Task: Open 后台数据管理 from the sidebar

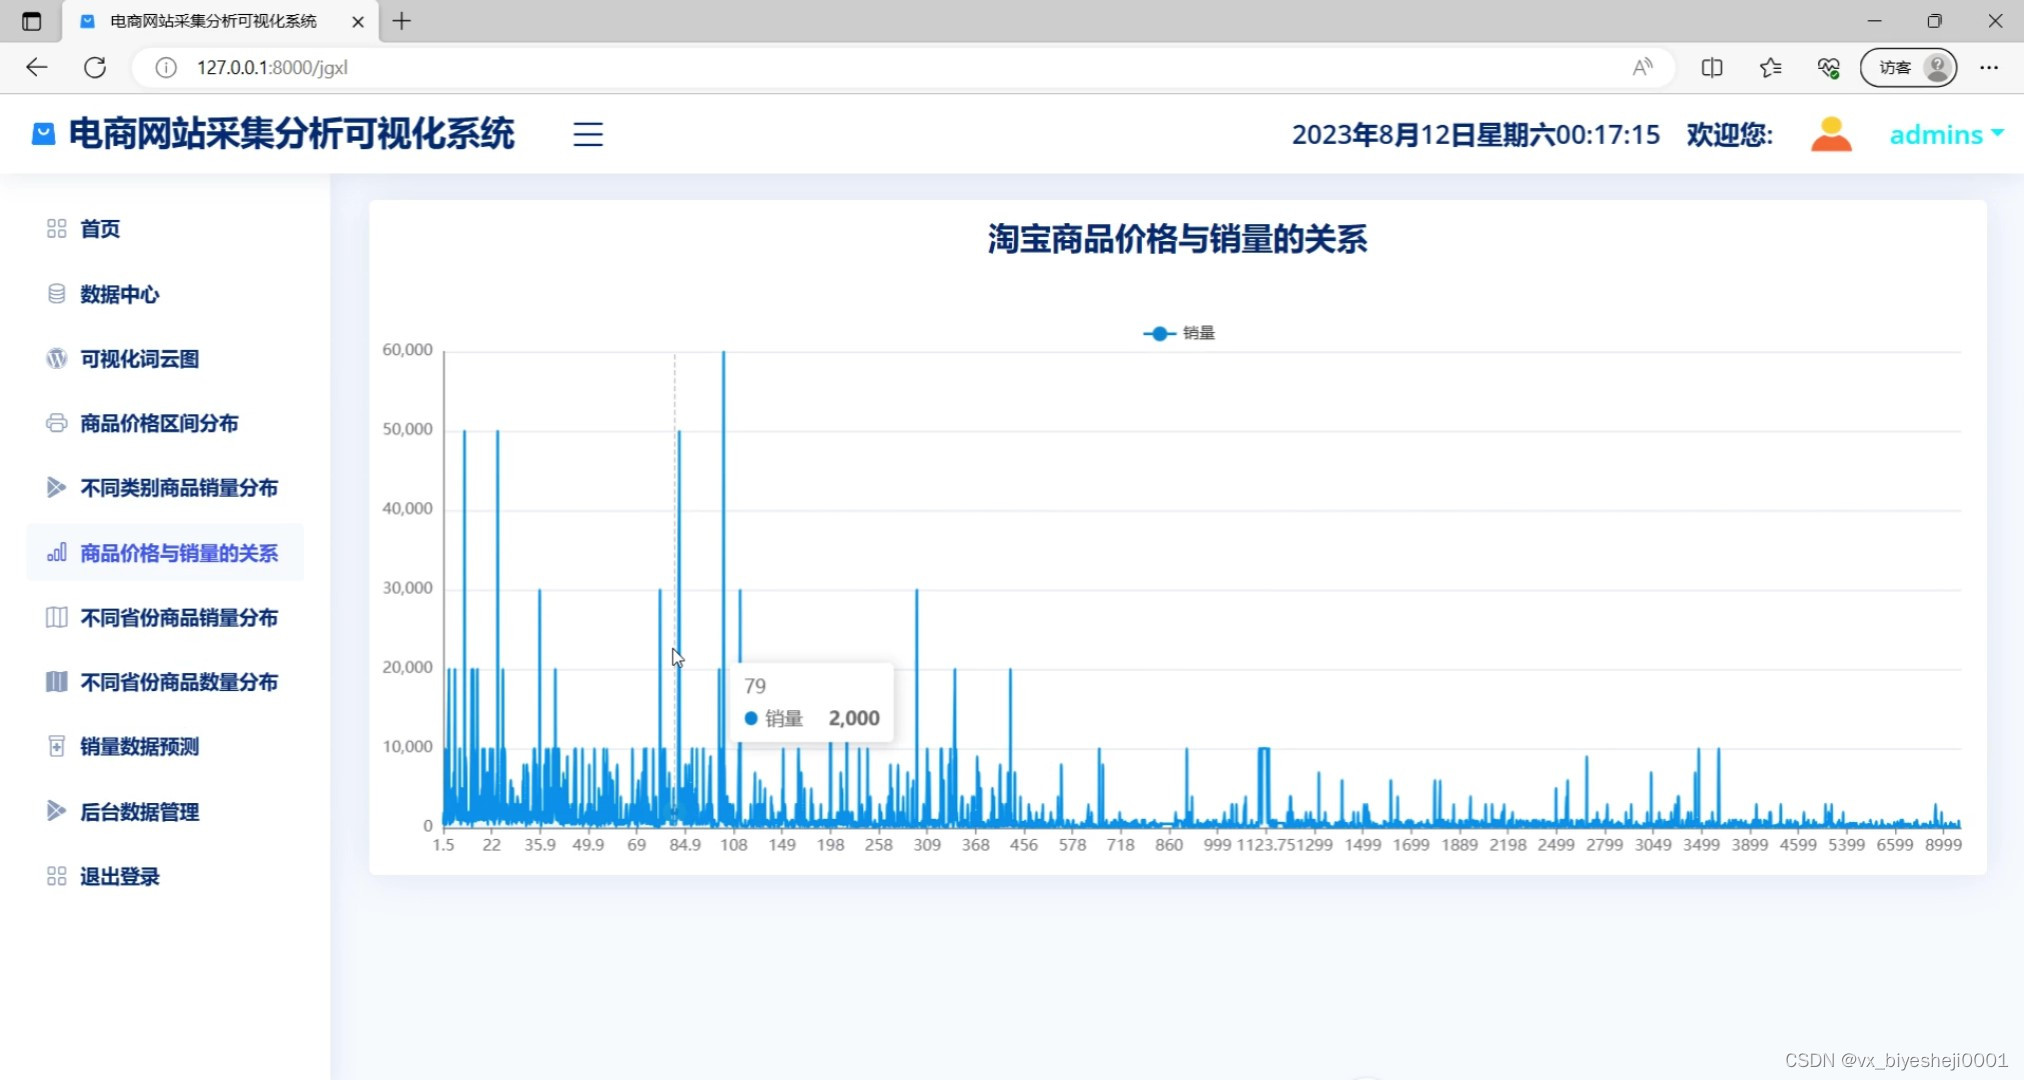Action: 139,811
